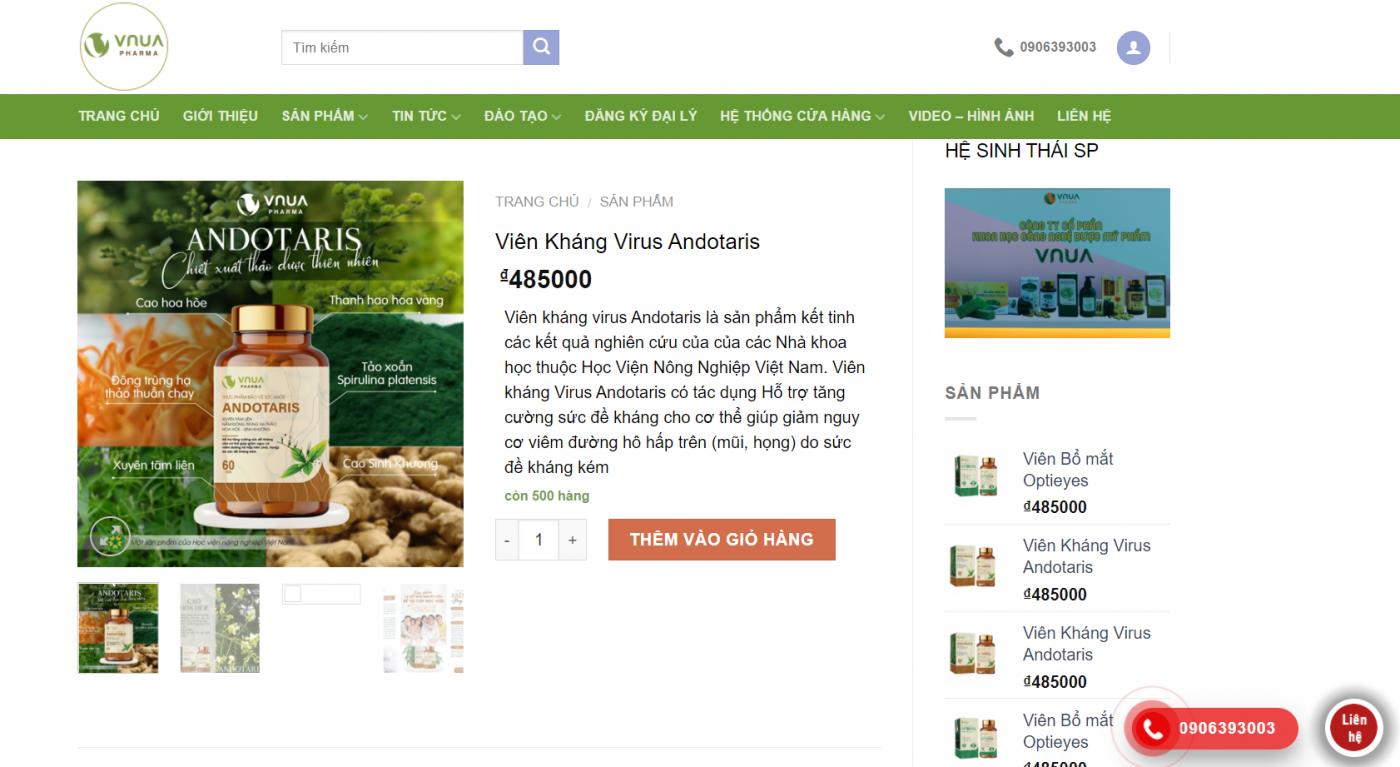Go to GIỚI THIỆU menu item

tap(220, 116)
